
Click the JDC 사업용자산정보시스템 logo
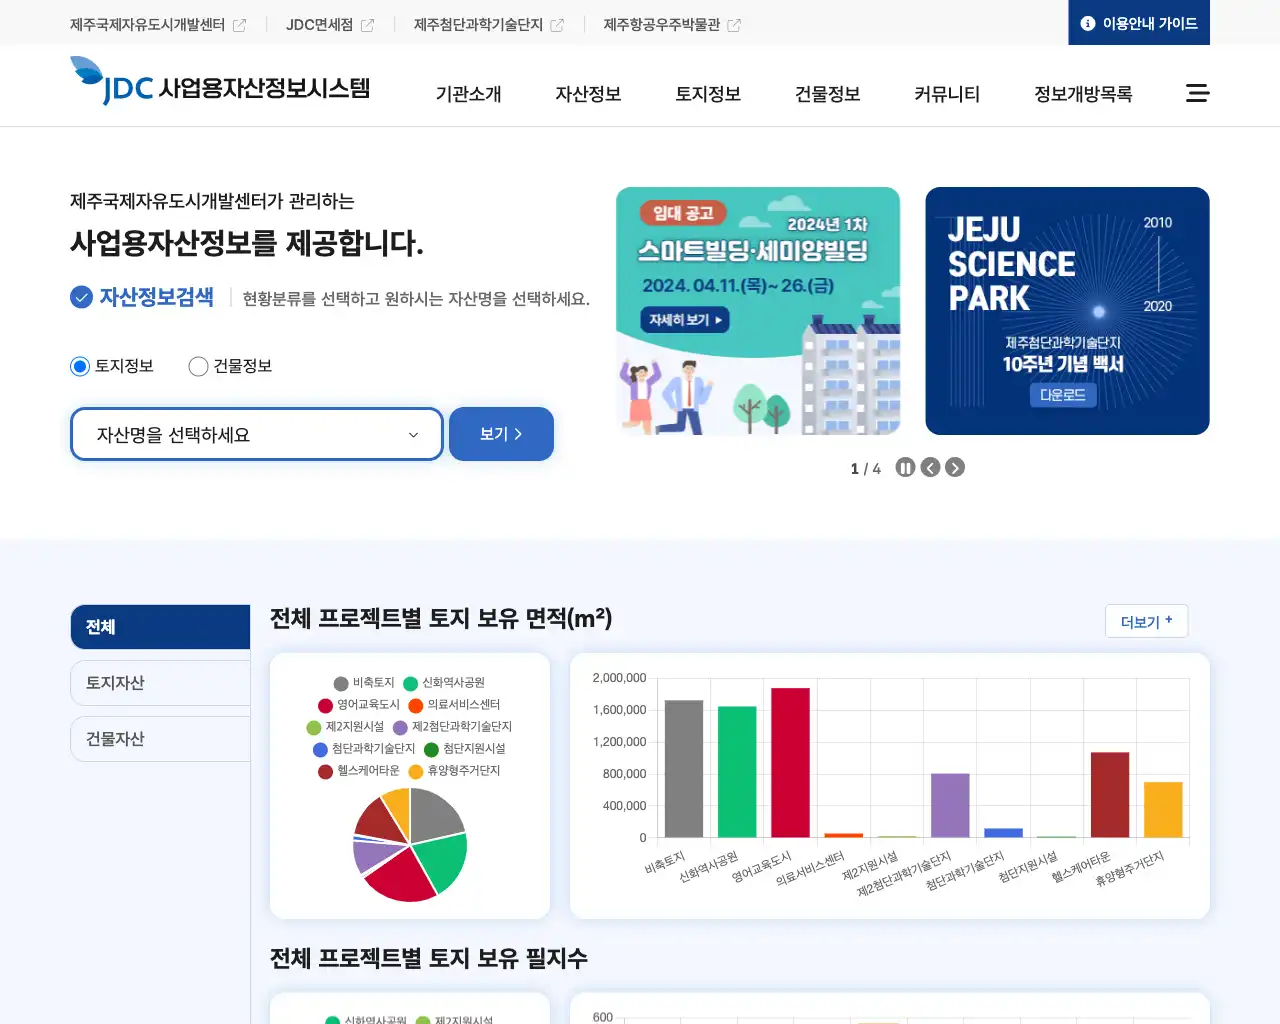(x=220, y=81)
